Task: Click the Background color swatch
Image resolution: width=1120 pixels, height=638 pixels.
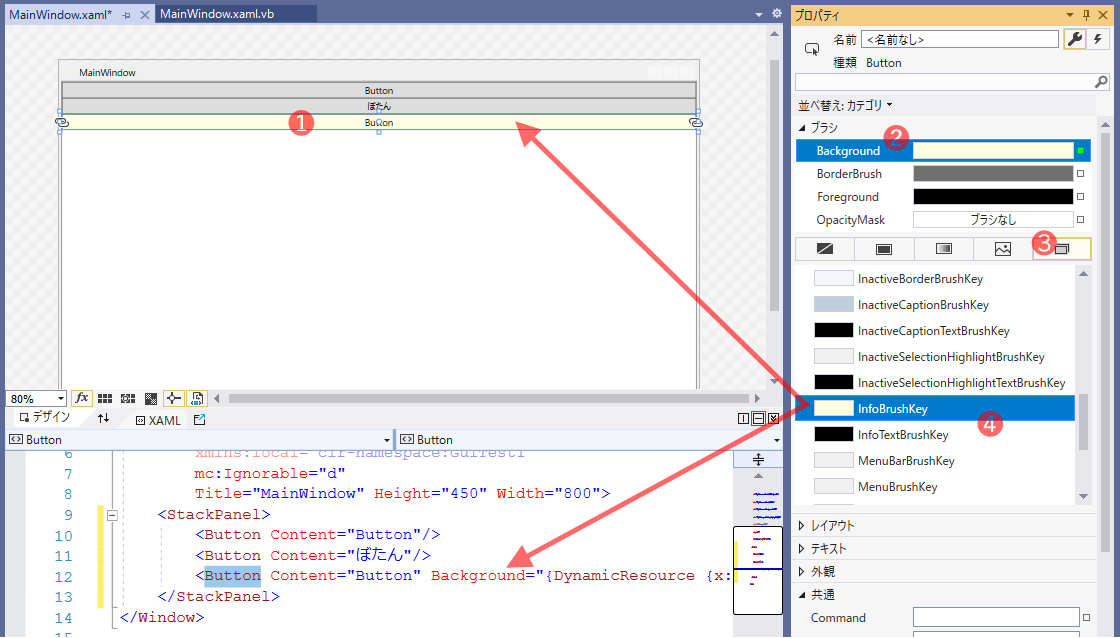Action: coord(993,151)
